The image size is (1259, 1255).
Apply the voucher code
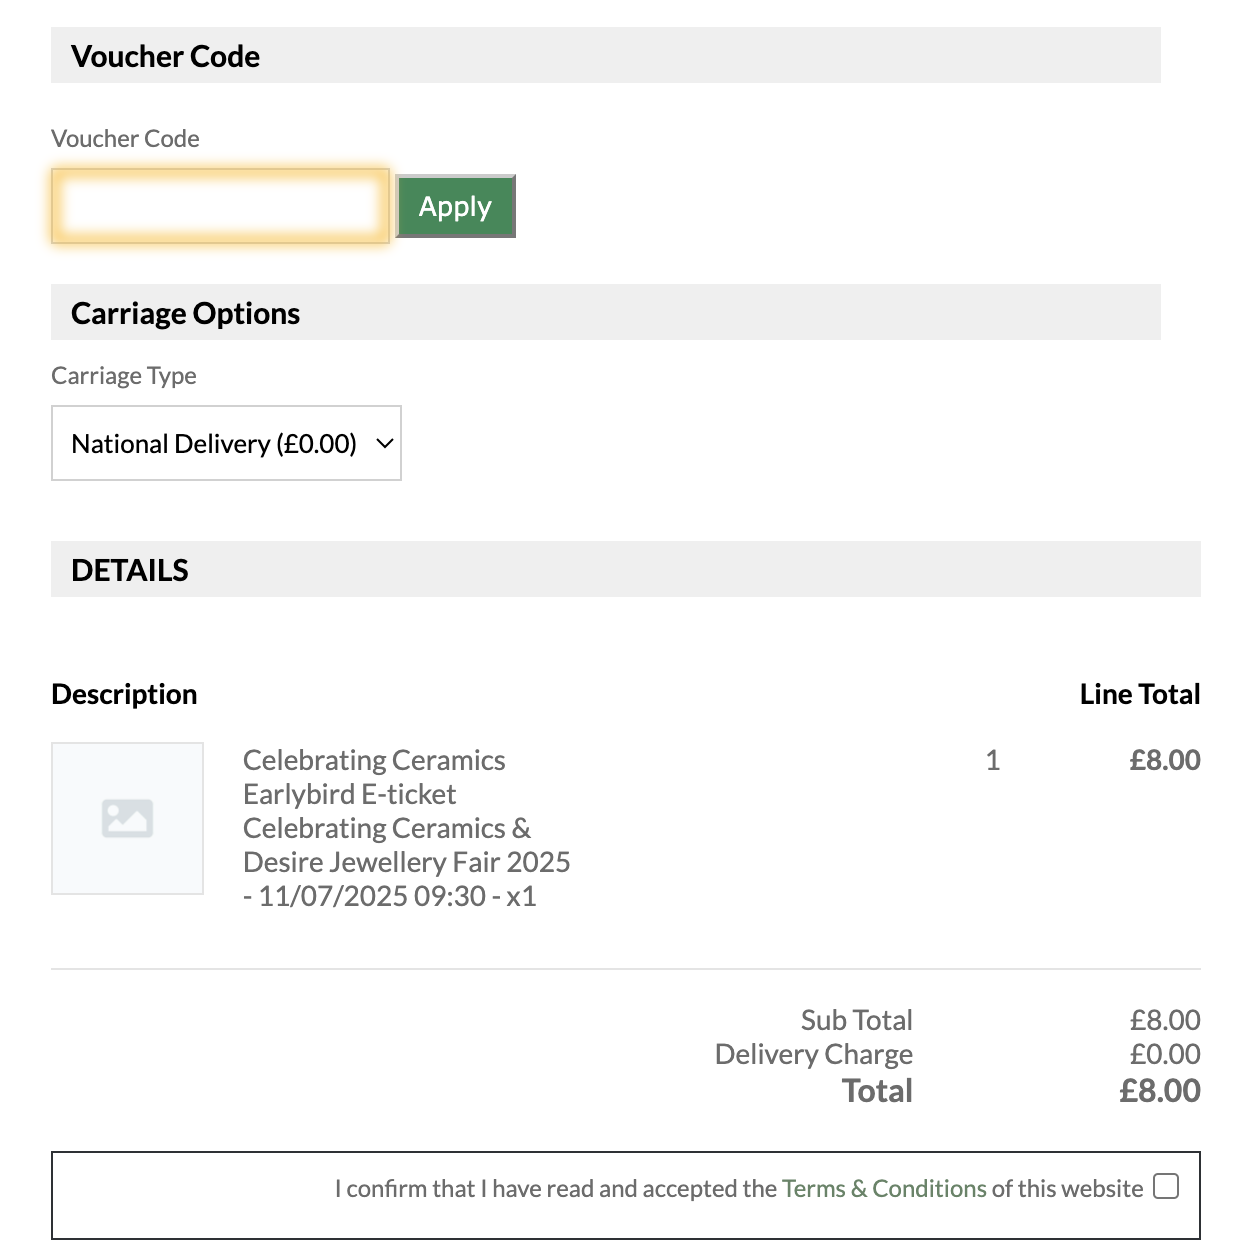[455, 206]
